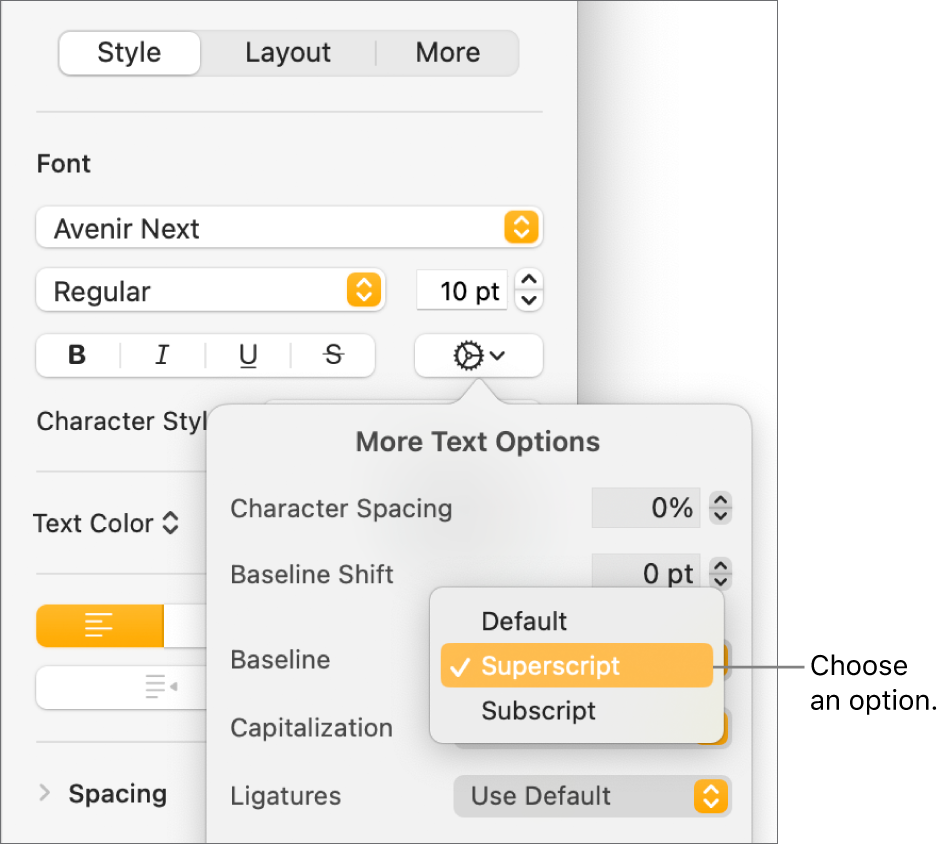Click the Character Spacing stepper
Viewport: 942px width, 846px height.
(721, 508)
